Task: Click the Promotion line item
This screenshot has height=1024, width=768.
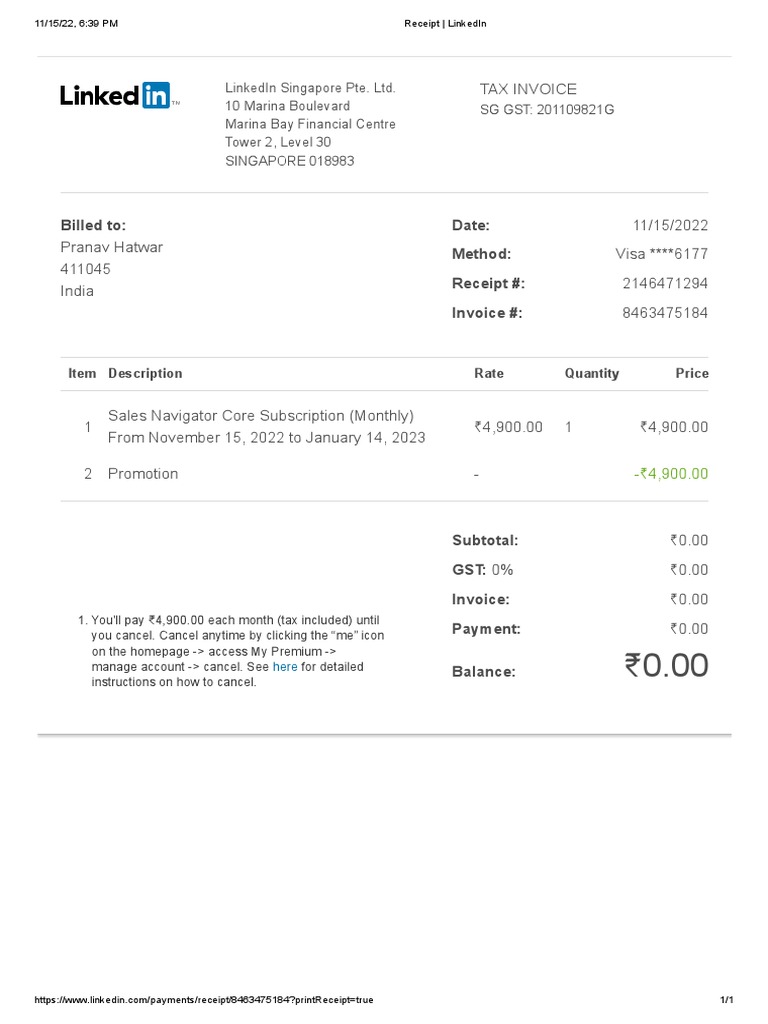Action: 143,474
